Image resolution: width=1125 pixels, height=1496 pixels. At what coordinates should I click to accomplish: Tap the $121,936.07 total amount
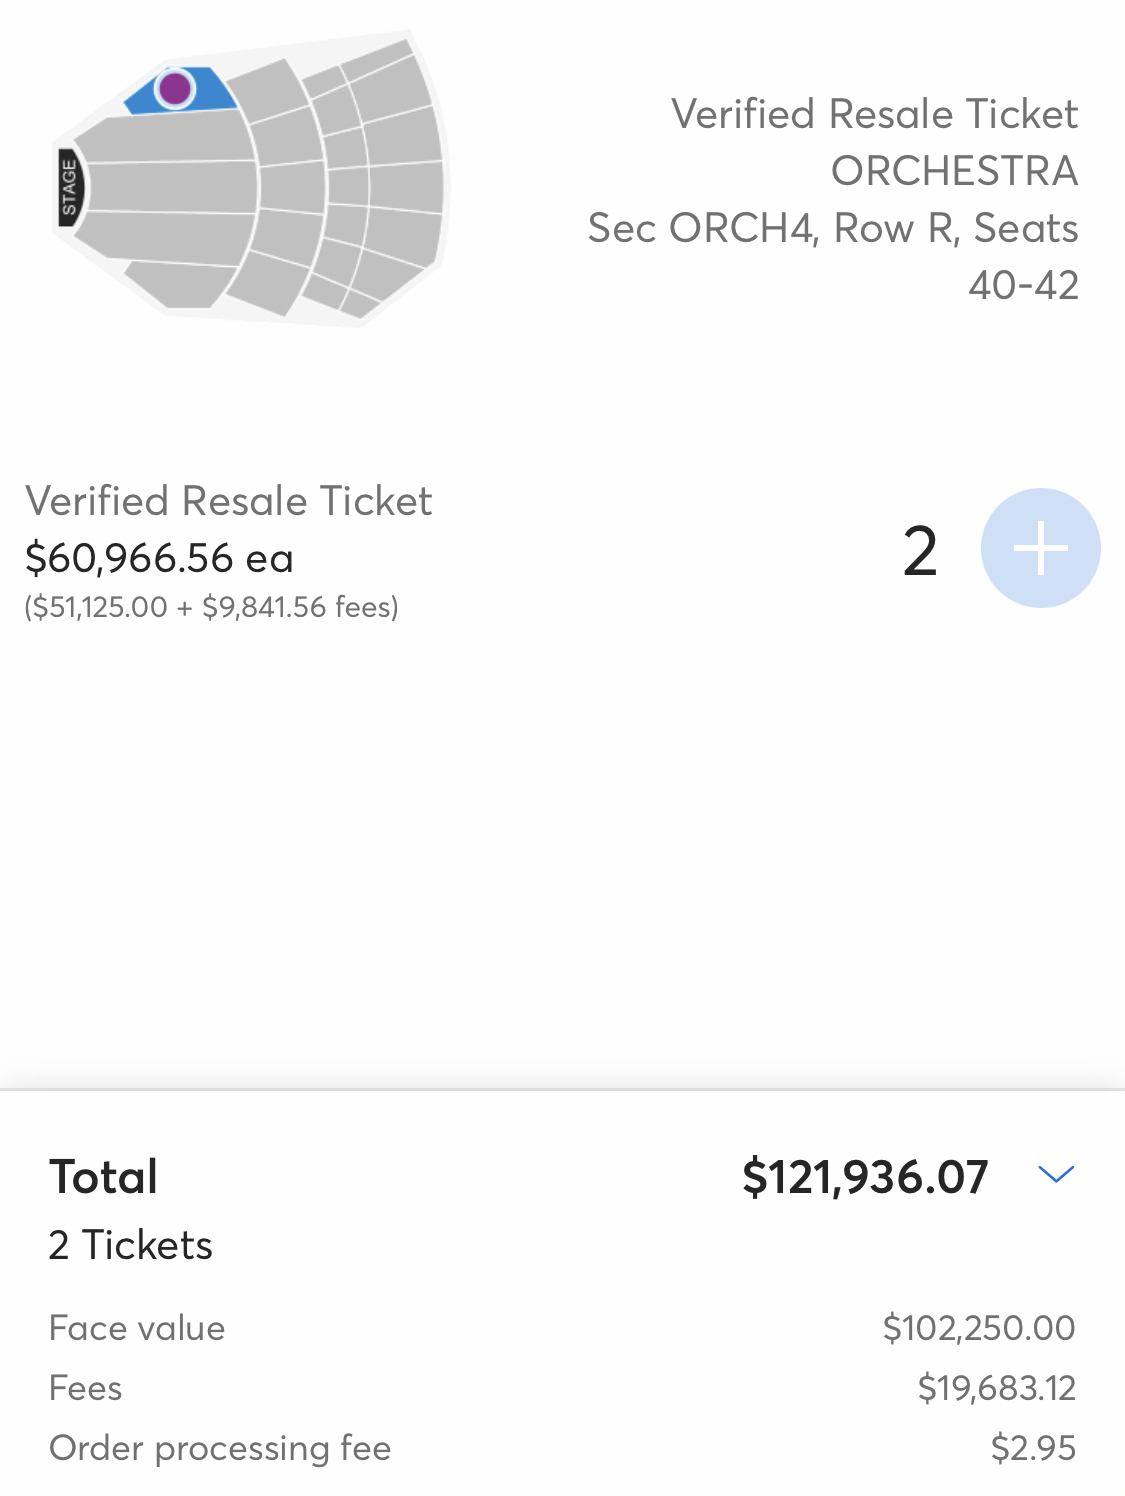865,1177
